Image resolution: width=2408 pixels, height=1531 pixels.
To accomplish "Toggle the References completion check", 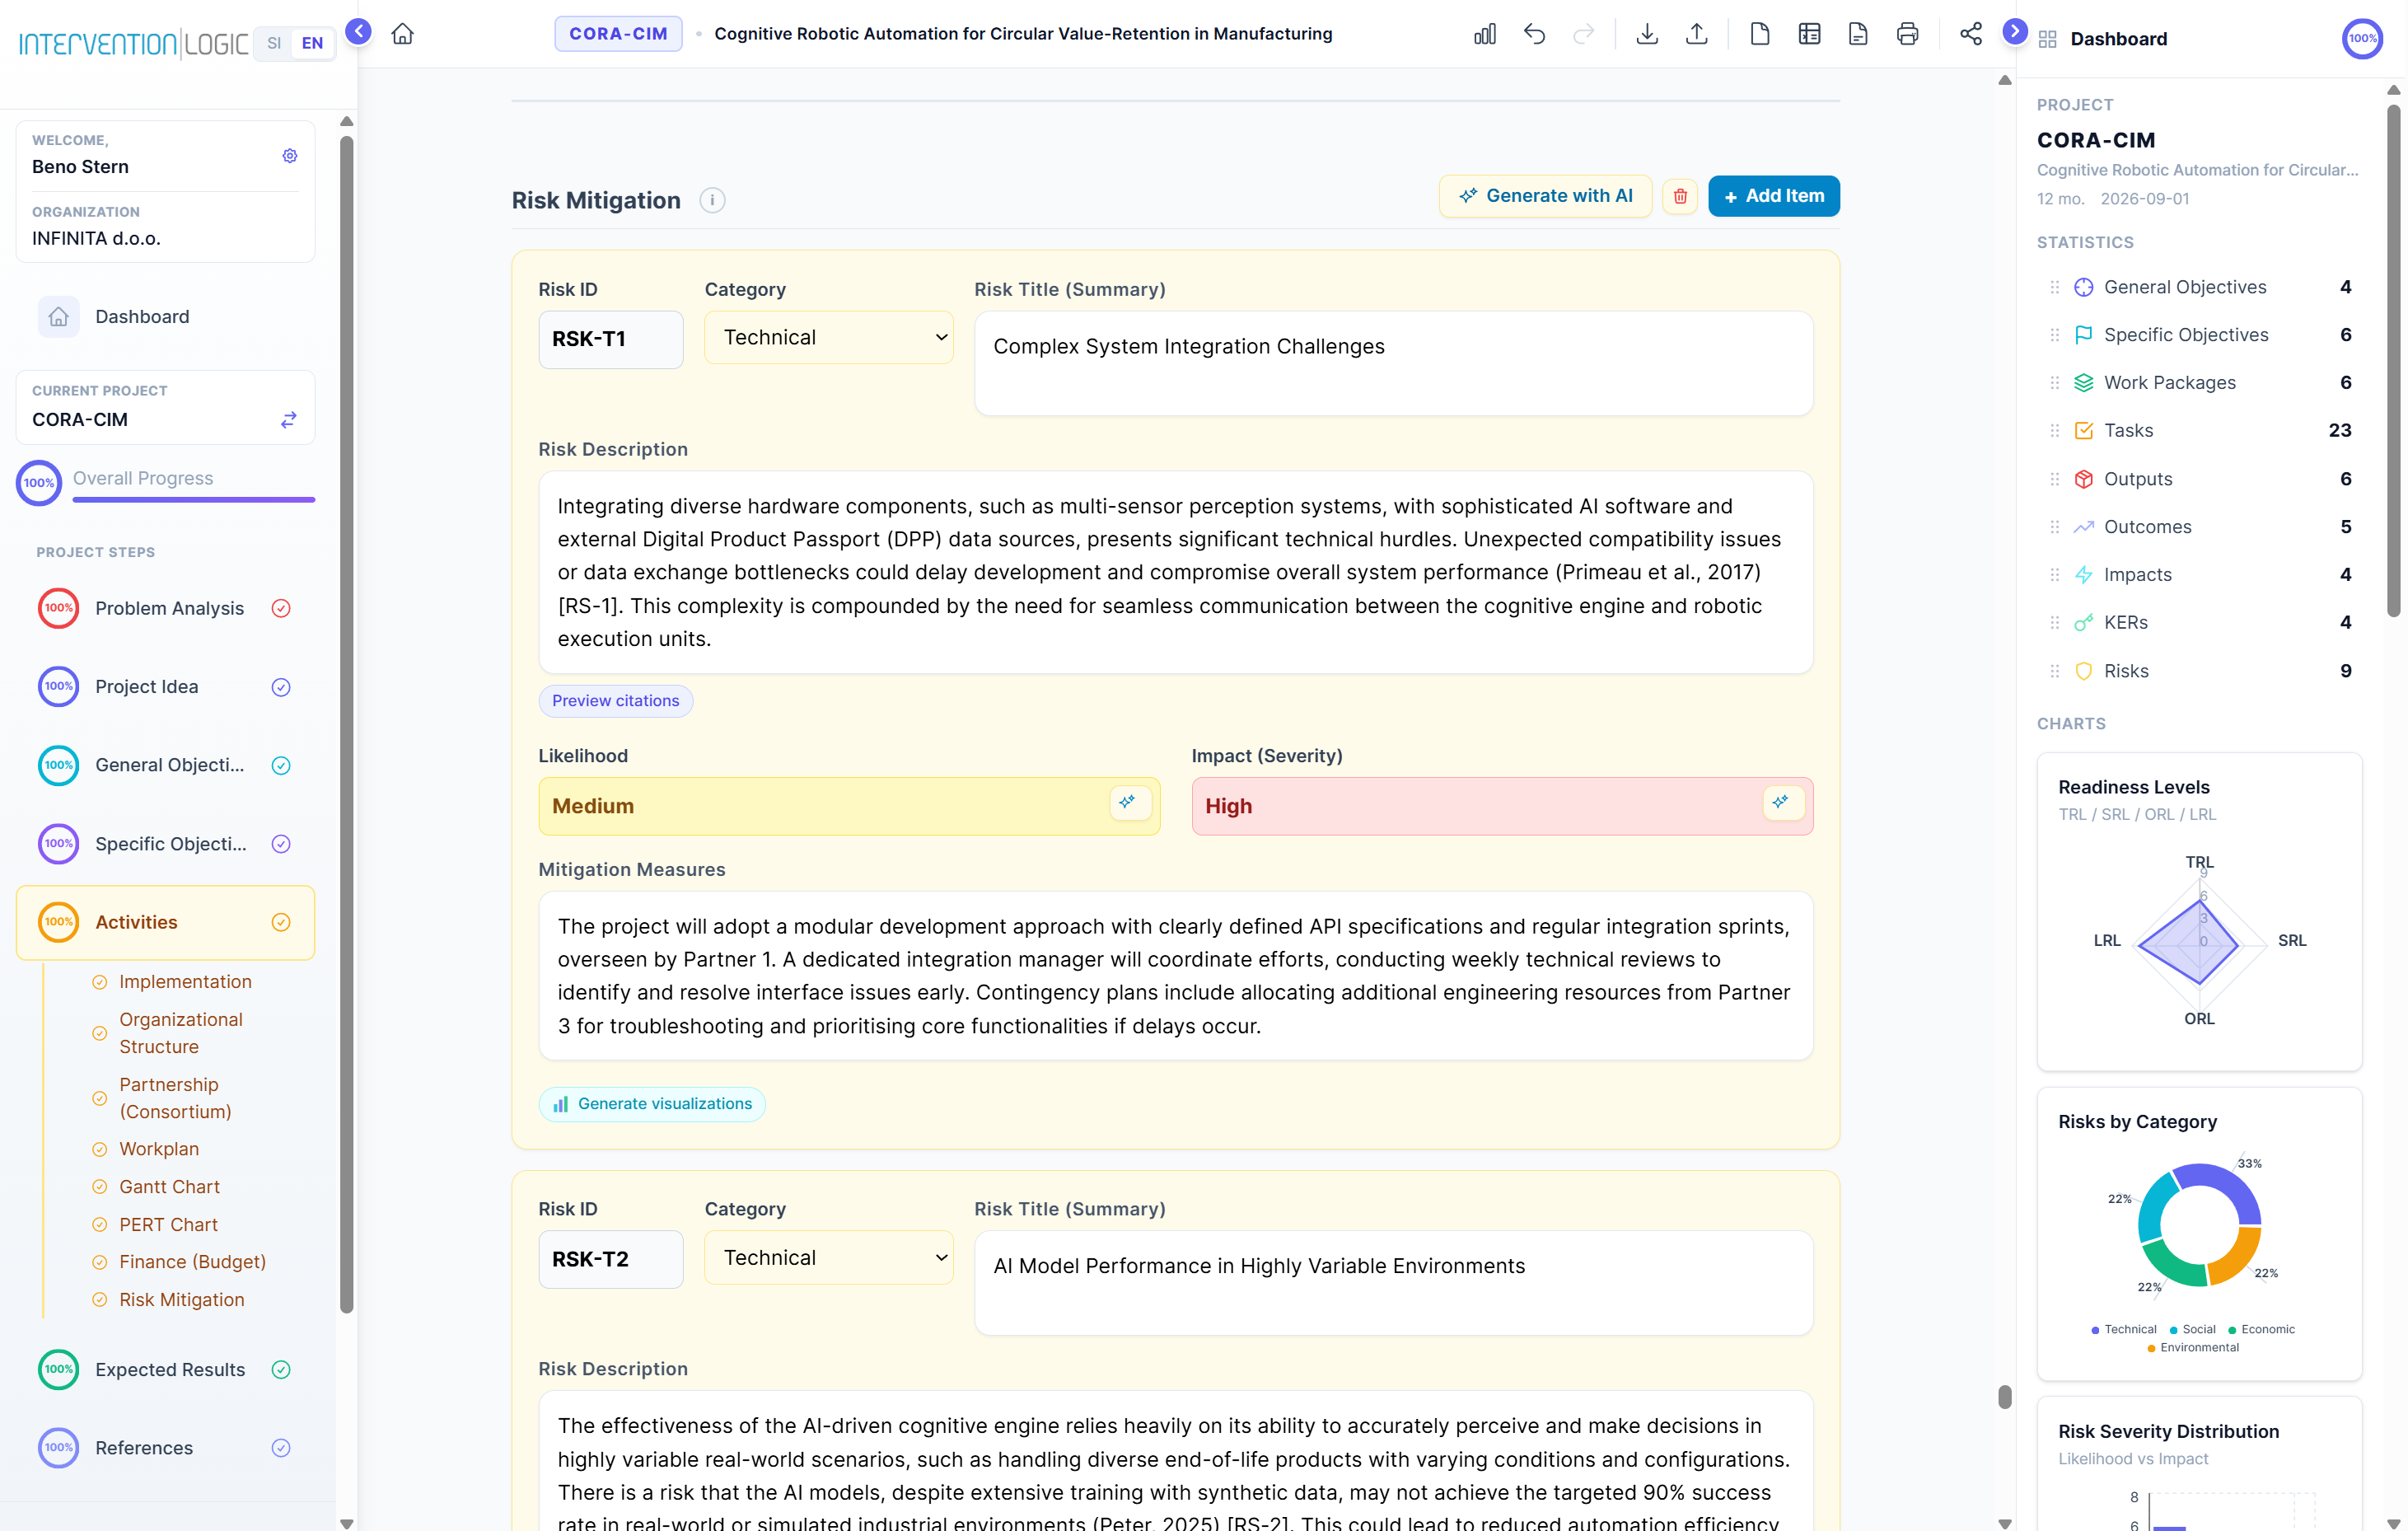I will click(x=281, y=1448).
